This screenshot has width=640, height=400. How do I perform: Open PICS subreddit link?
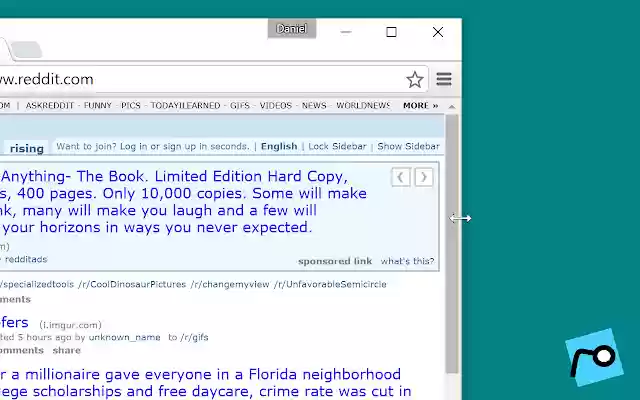click(x=131, y=106)
